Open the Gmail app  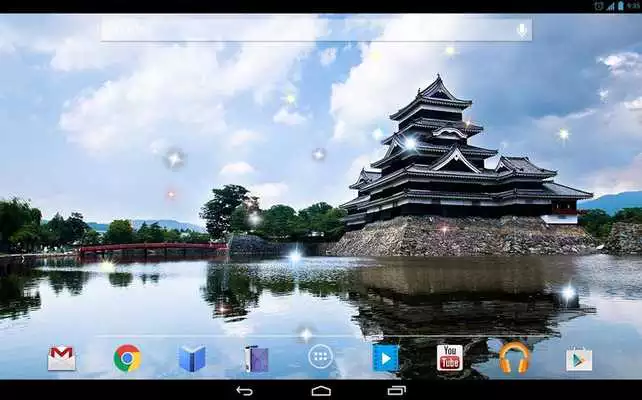pyautogui.click(x=62, y=358)
